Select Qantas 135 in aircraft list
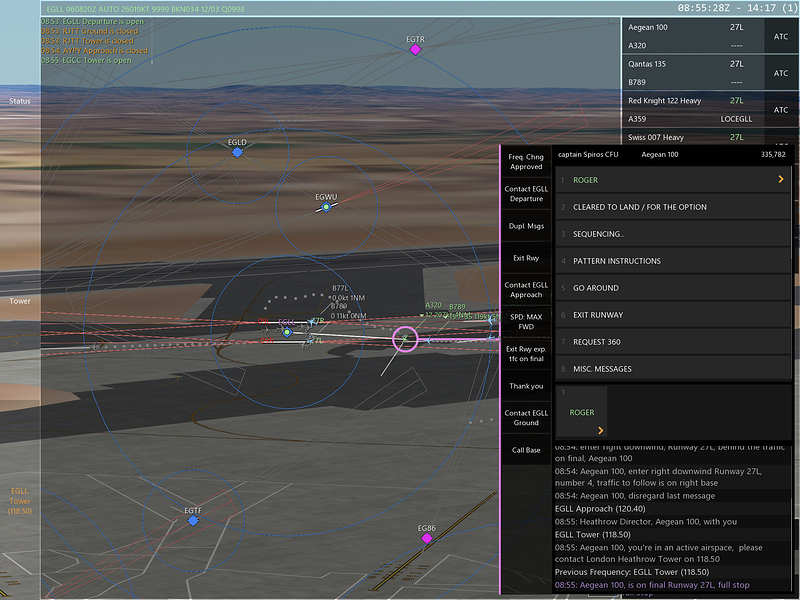The image size is (800, 600). point(692,73)
